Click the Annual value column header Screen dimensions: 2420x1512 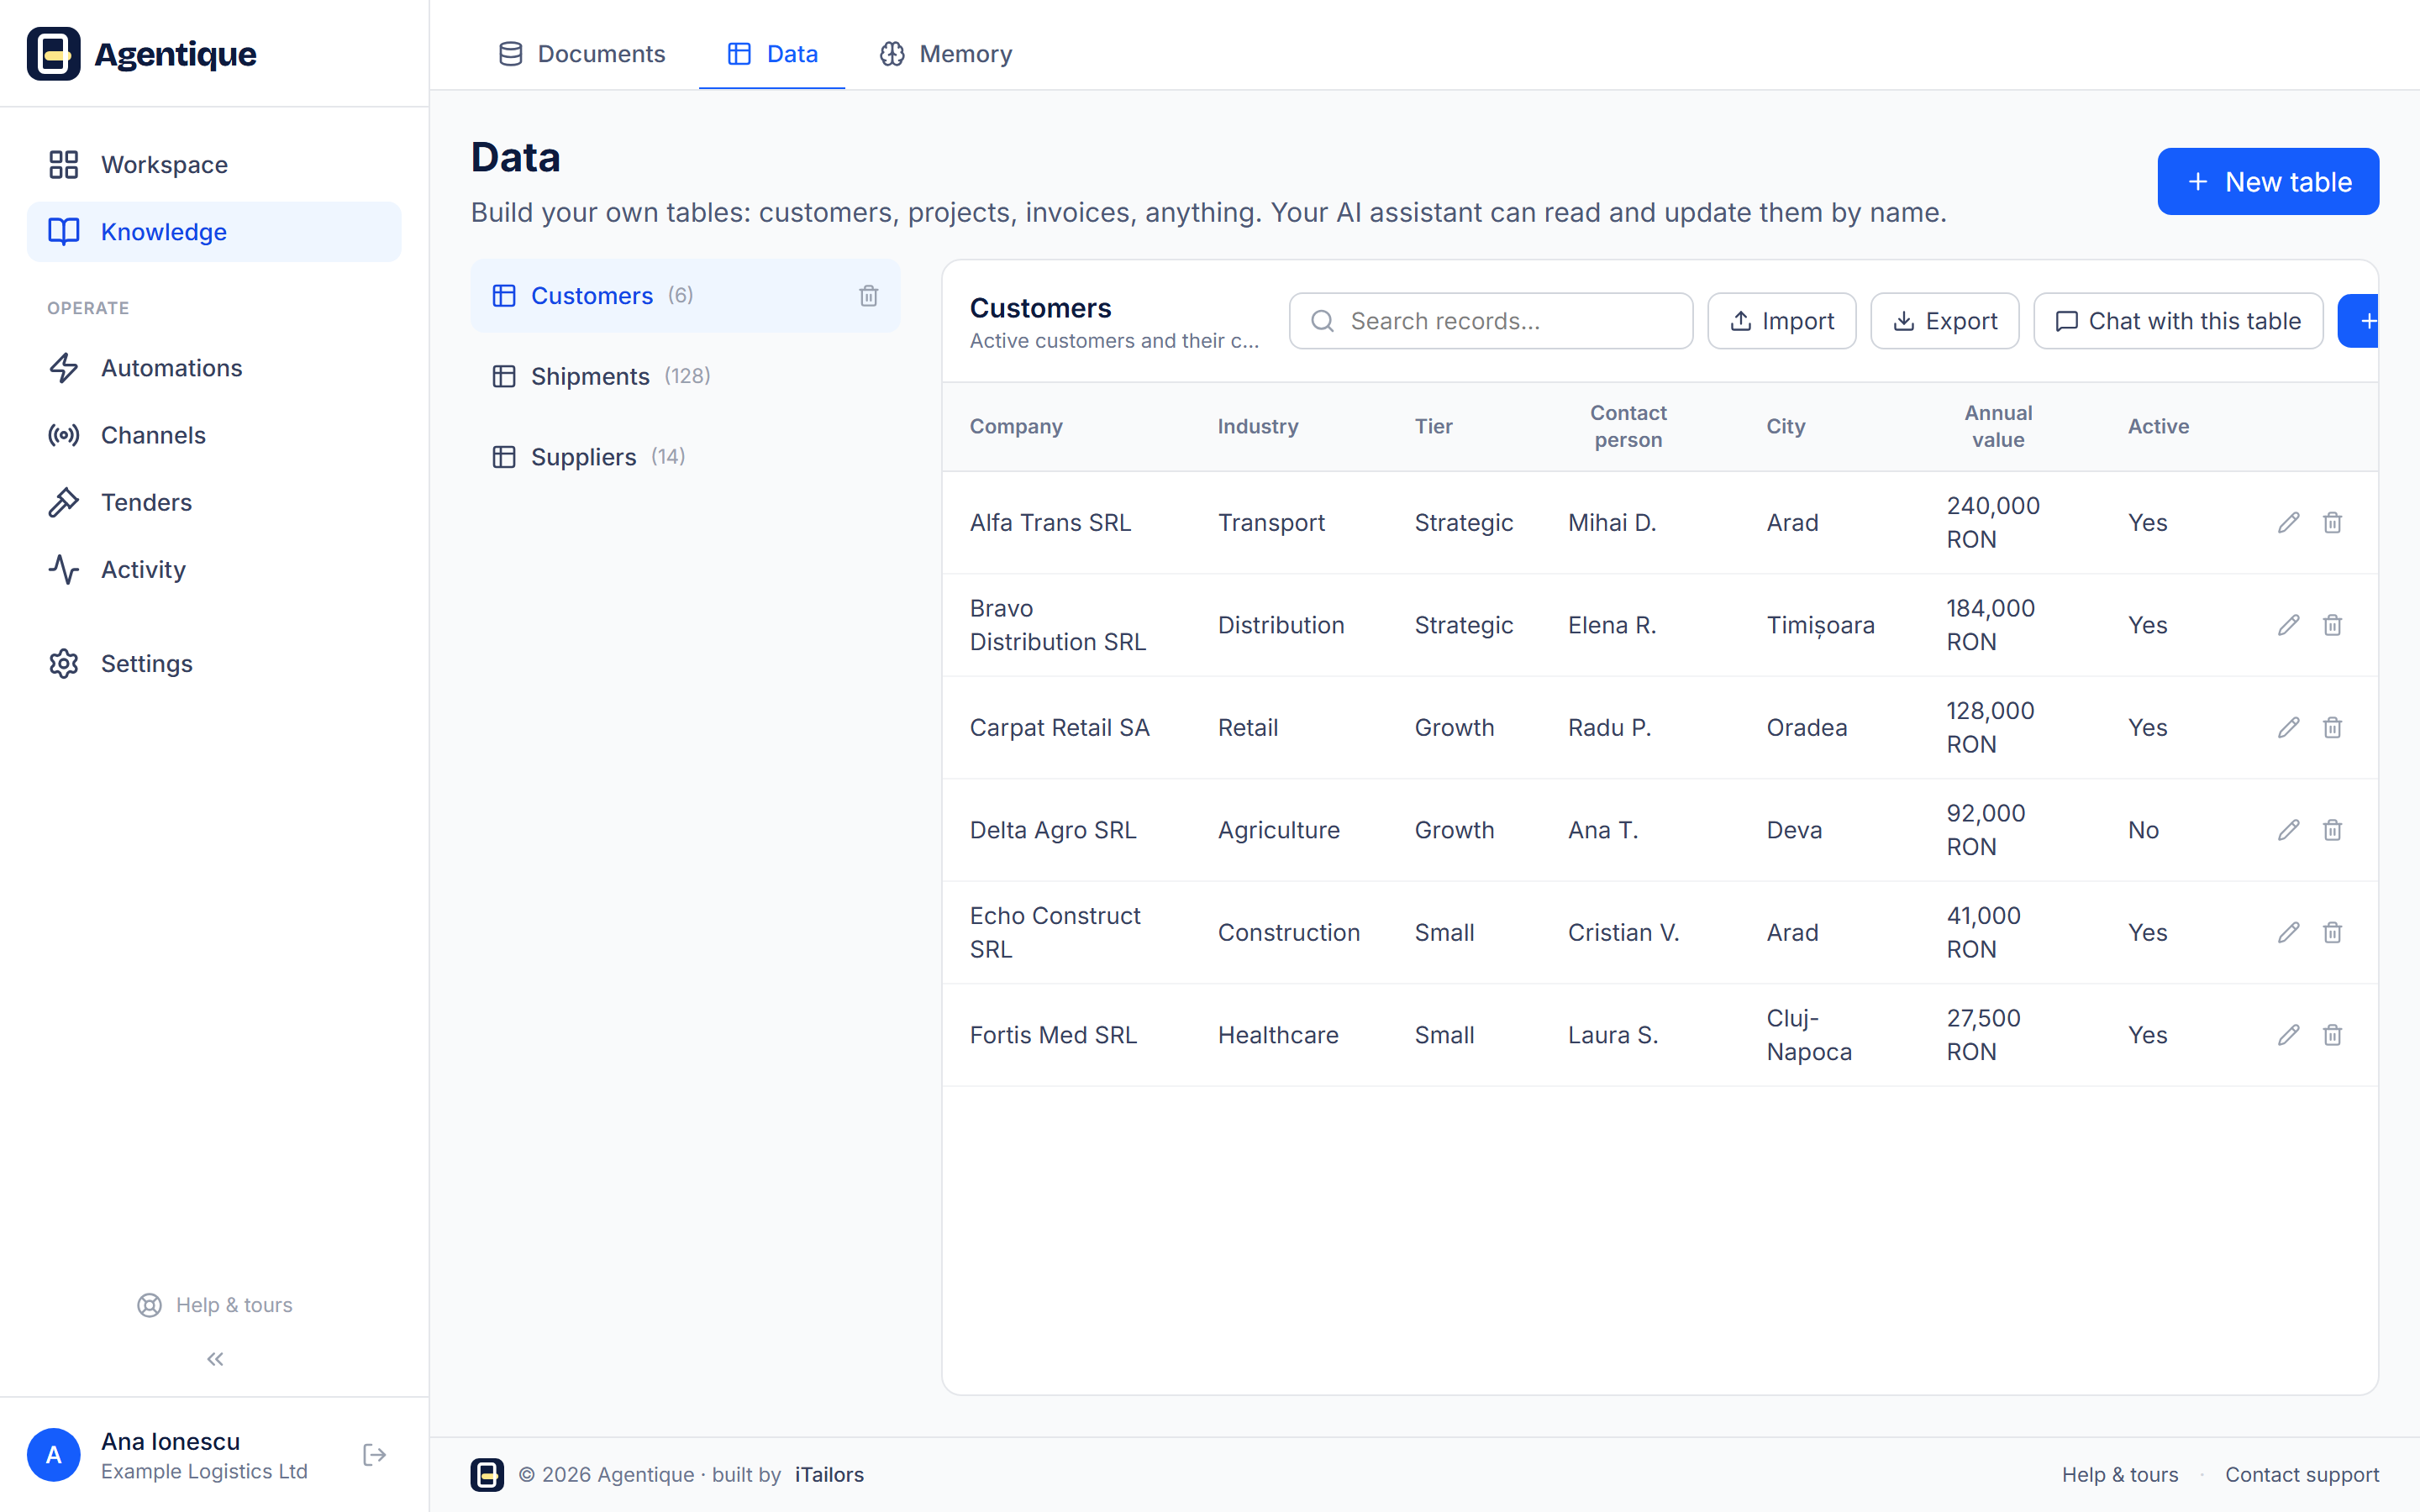(1998, 426)
